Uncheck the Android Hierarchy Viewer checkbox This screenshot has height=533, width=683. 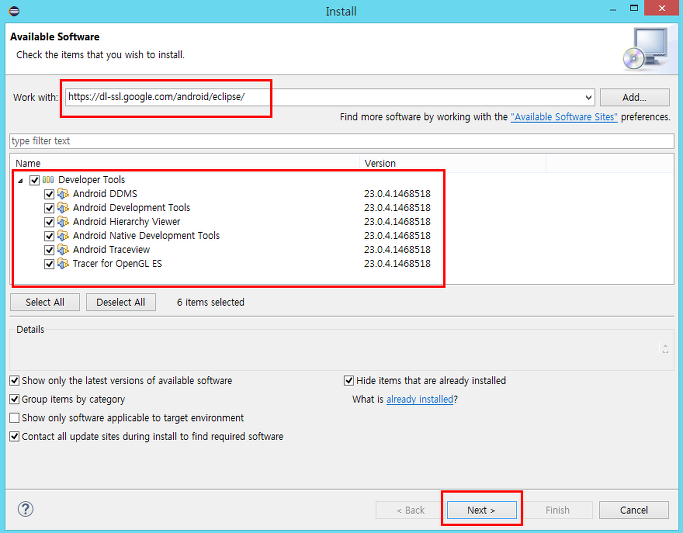(x=49, y=222)
